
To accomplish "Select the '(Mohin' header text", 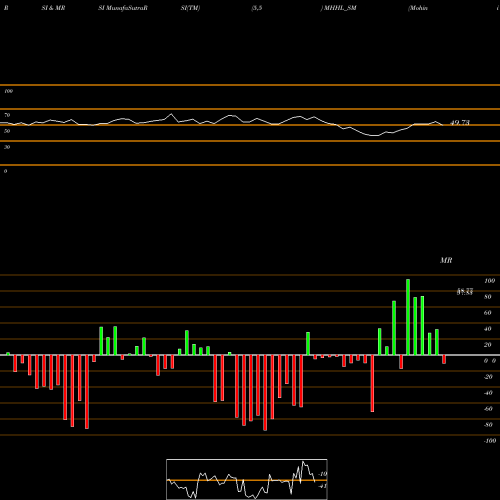I will 418,8.
